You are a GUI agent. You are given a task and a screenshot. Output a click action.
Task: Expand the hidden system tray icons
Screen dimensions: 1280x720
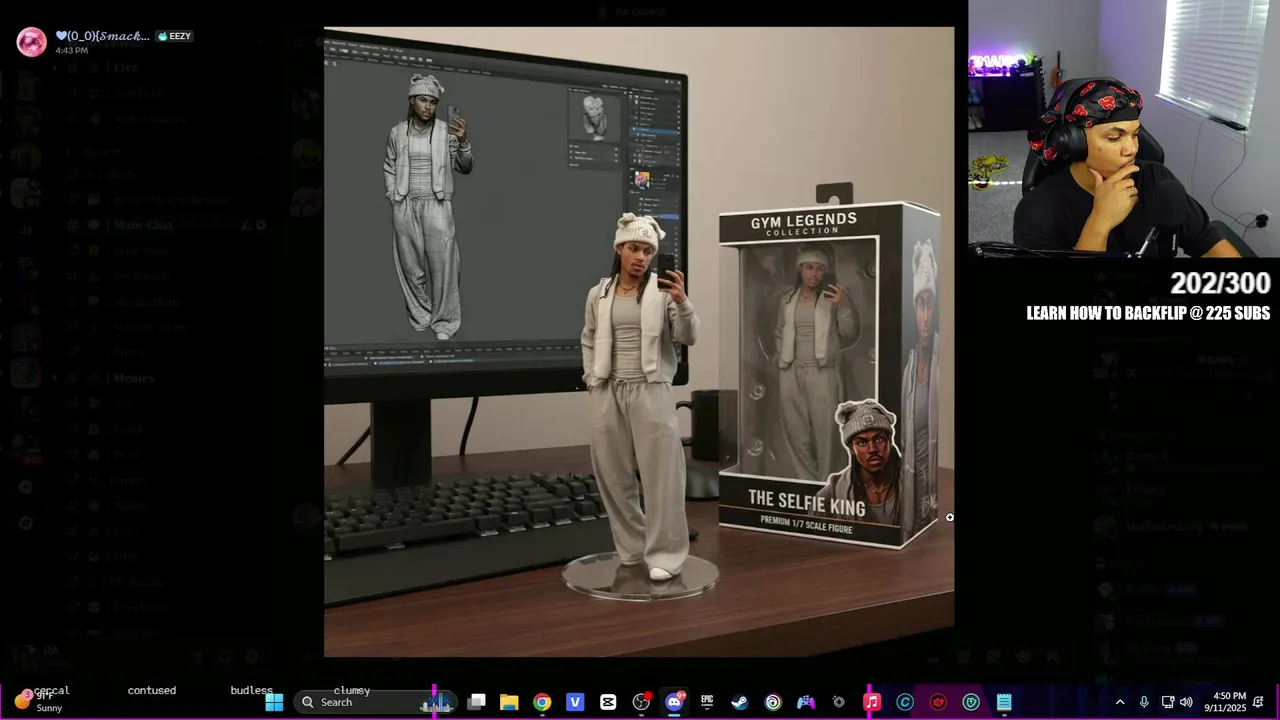(1120, 702)
